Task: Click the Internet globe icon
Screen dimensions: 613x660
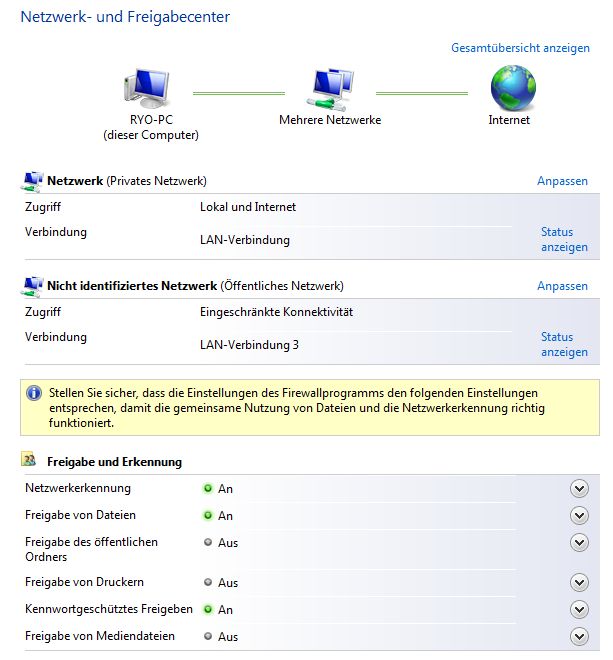Action: pyautogui.click(x=513, y=88)
